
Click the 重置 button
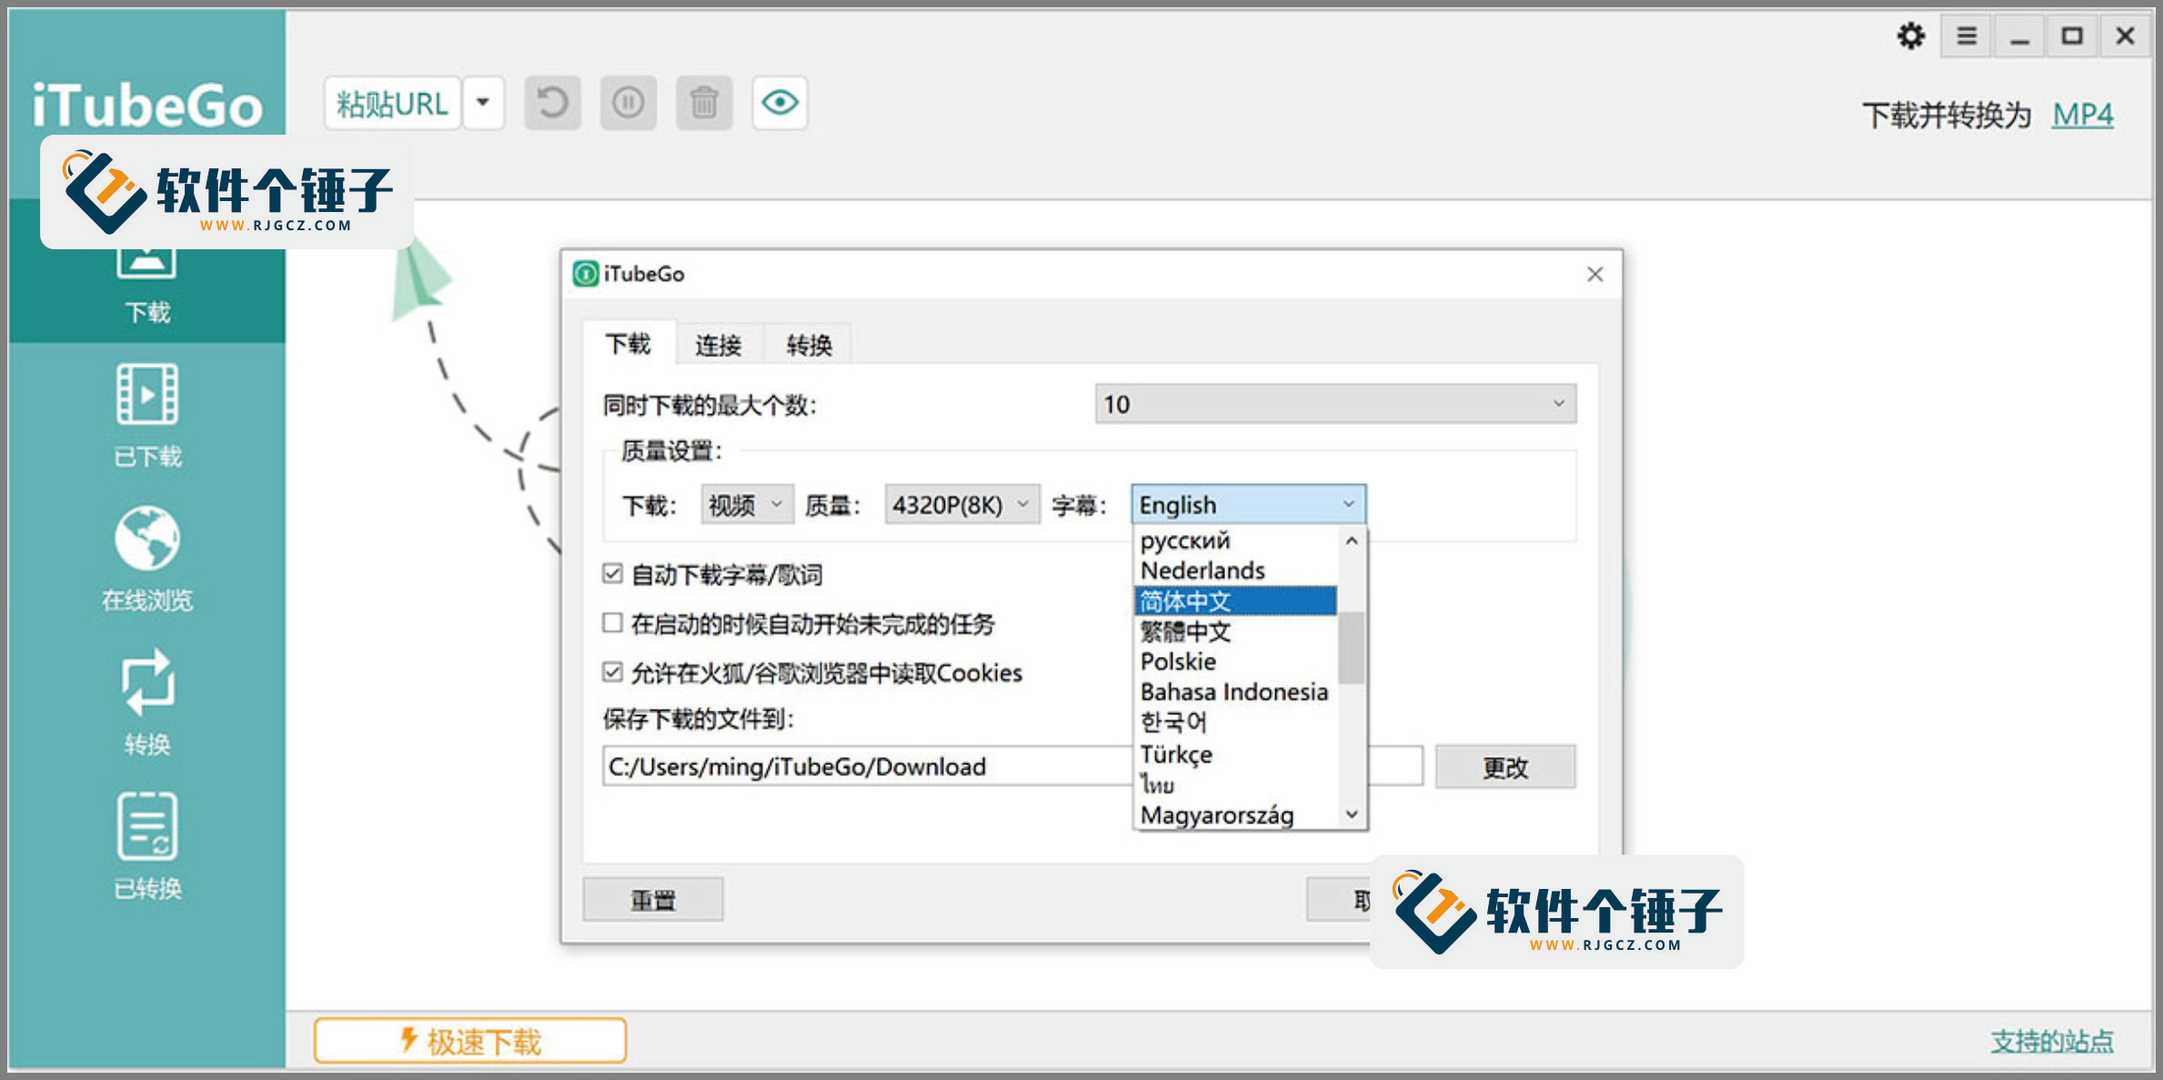[653, 900]
